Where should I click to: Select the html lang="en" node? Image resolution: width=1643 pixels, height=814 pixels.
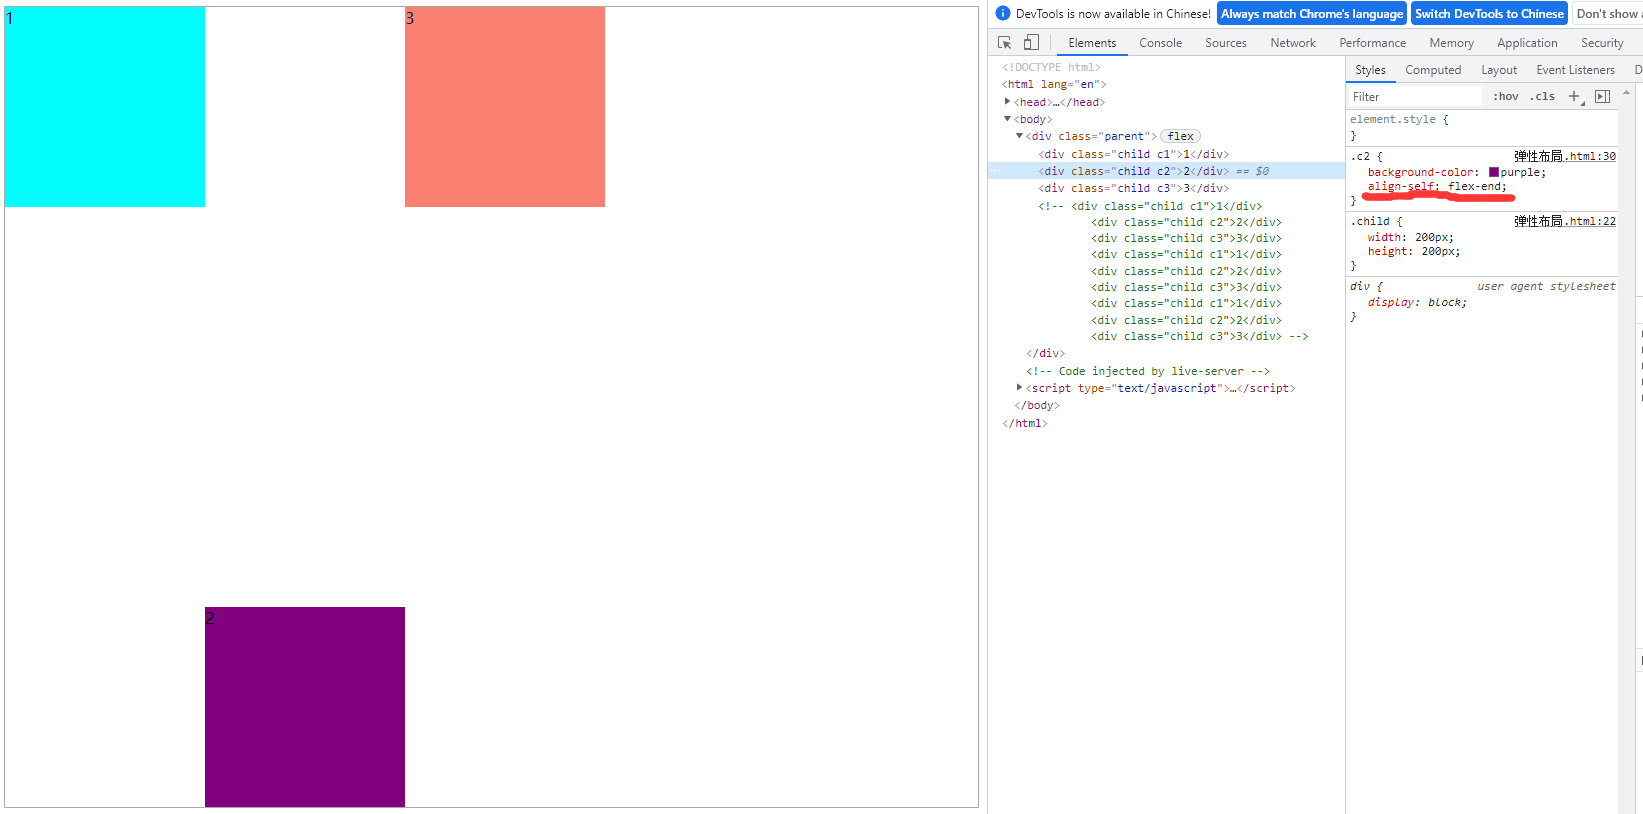(1054, 84)
